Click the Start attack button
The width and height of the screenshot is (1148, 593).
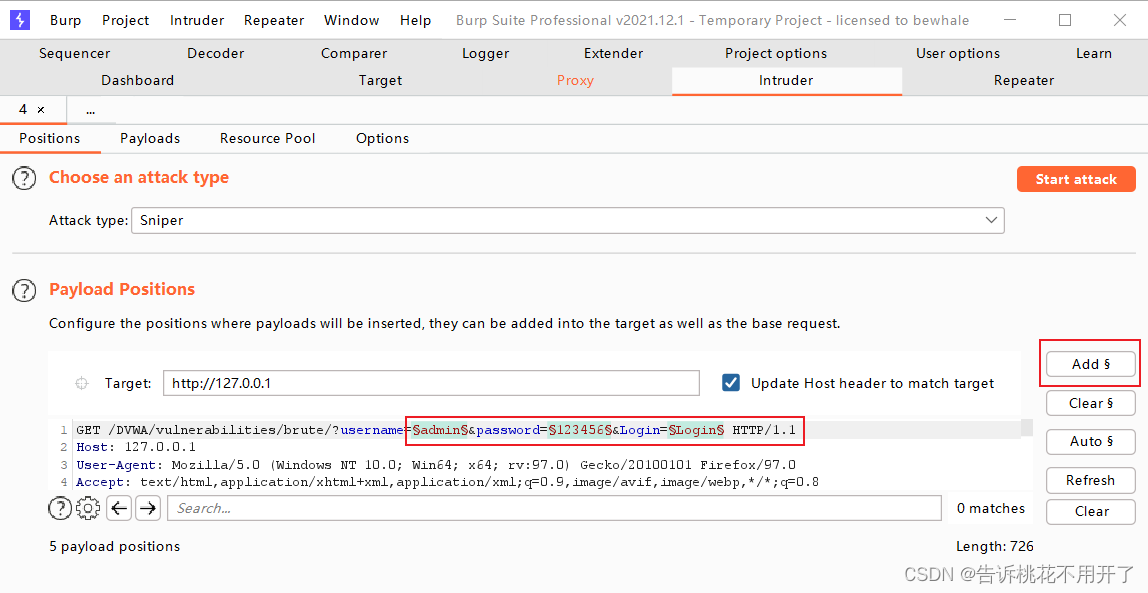pyautogui.click(x=1076, y=179)
